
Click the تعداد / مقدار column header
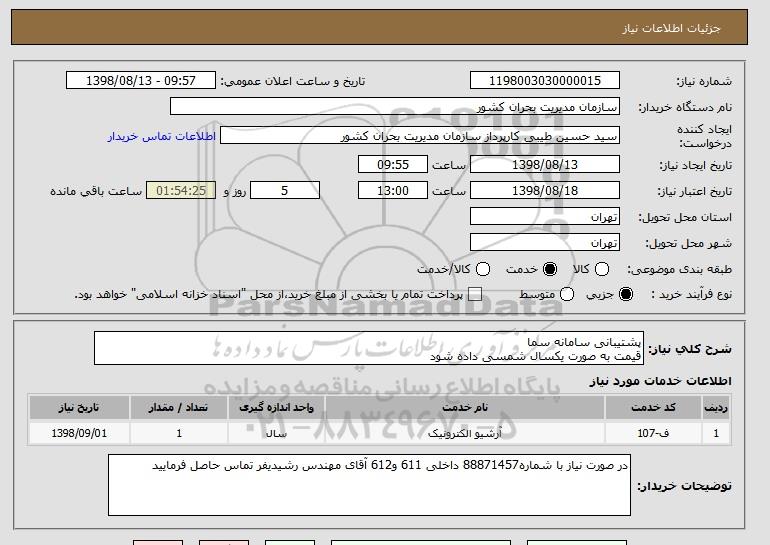click(179, 408)
